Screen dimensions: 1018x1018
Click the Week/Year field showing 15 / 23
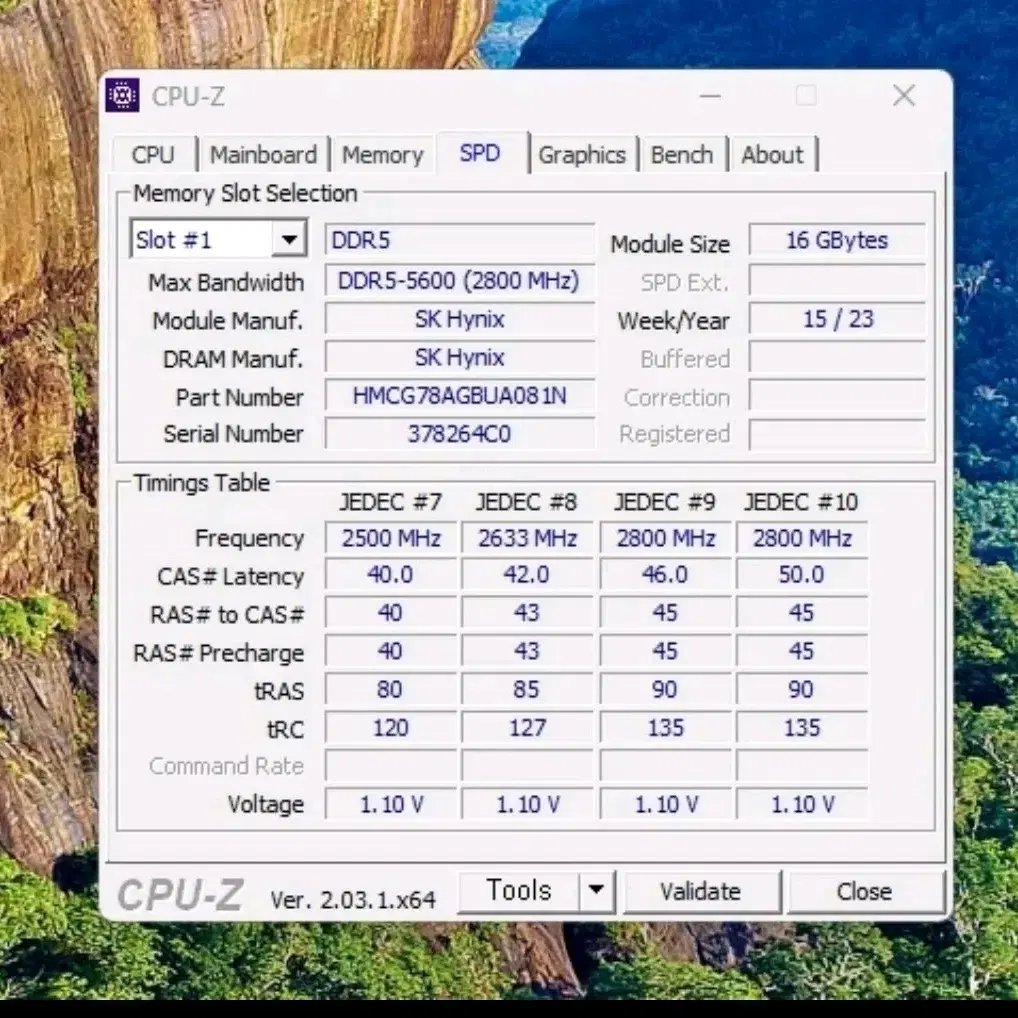[x=837, y=319]
